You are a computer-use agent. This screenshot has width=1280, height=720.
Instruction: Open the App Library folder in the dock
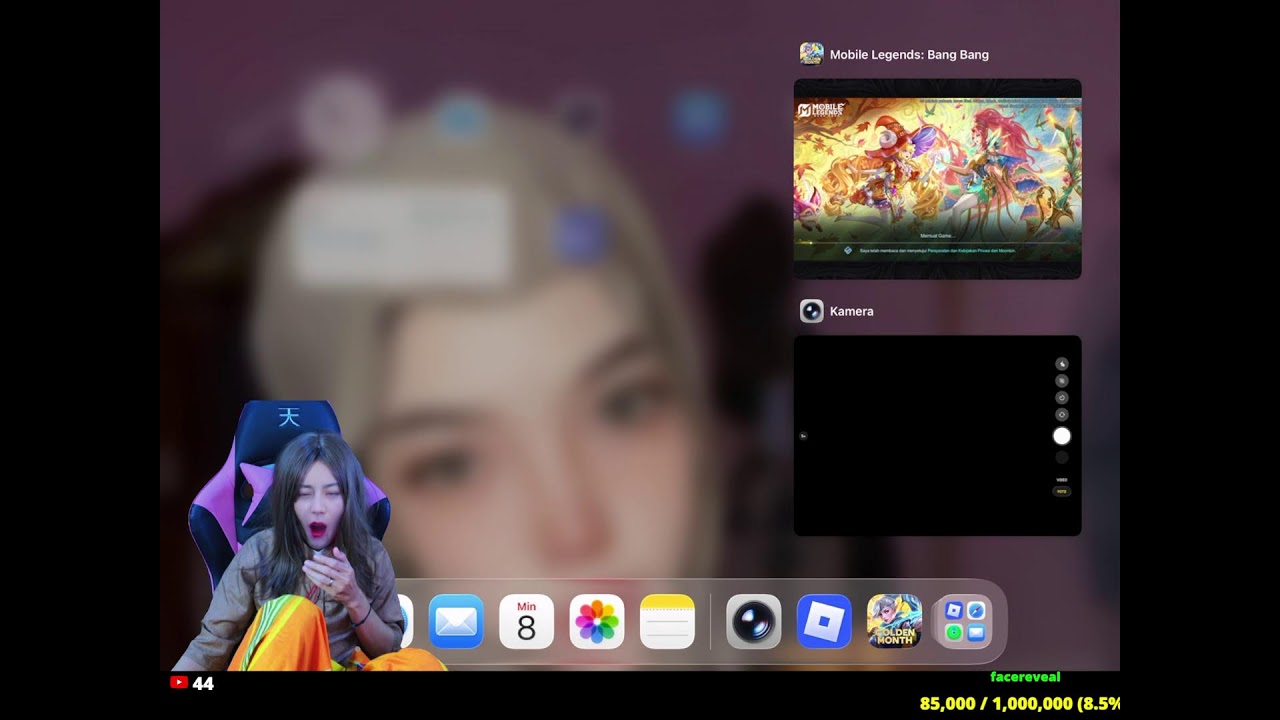point(964,621)
